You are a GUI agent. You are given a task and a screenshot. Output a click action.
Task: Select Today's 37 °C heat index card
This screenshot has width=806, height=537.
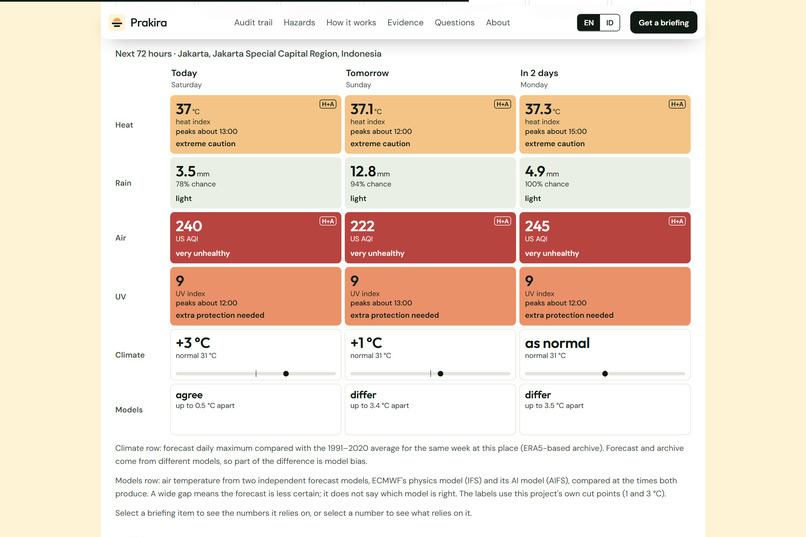point(255,124)
